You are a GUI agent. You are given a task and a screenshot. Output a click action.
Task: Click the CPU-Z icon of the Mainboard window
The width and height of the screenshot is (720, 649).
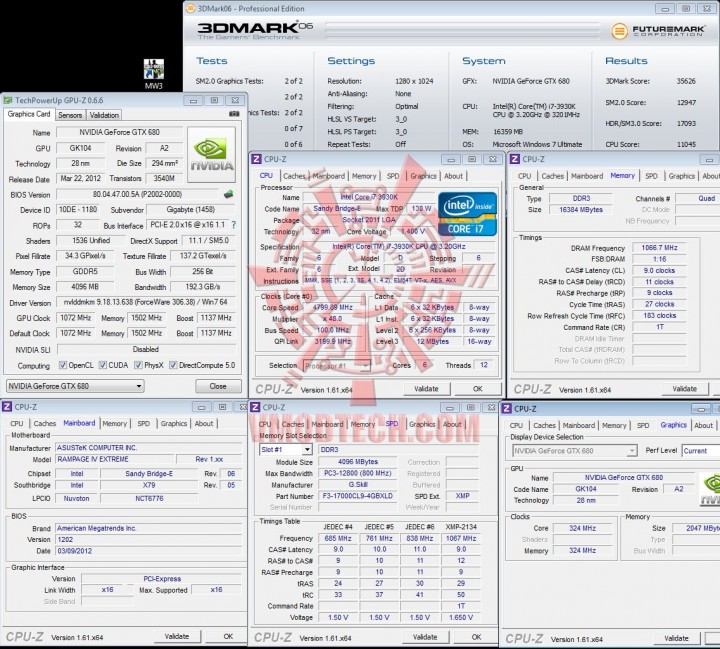(7, 406)
